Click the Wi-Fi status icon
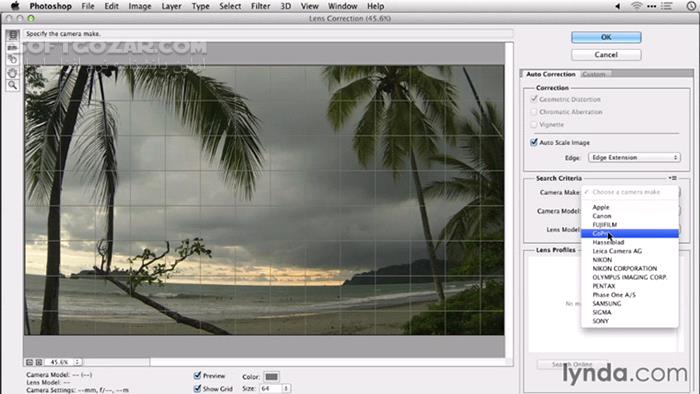Screen dimensions: 700x394 tap(637, 6)
